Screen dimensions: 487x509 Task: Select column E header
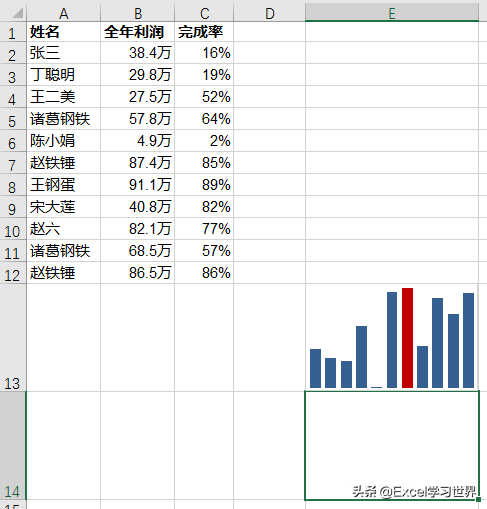(392, 13)
